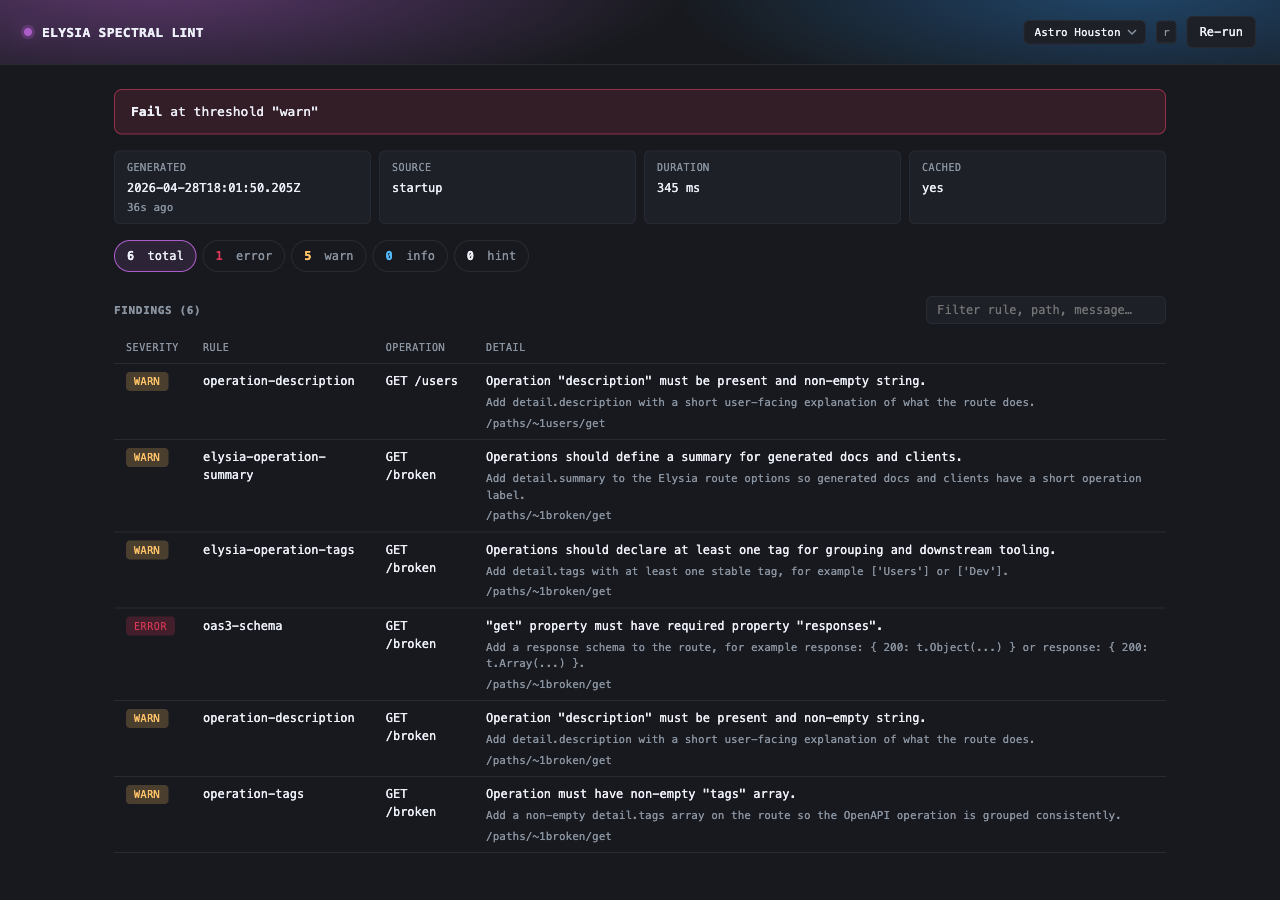This screenshot has height=900, width=1280.
Task: Click the Source value 'startup'
Action: click(417, 188)
